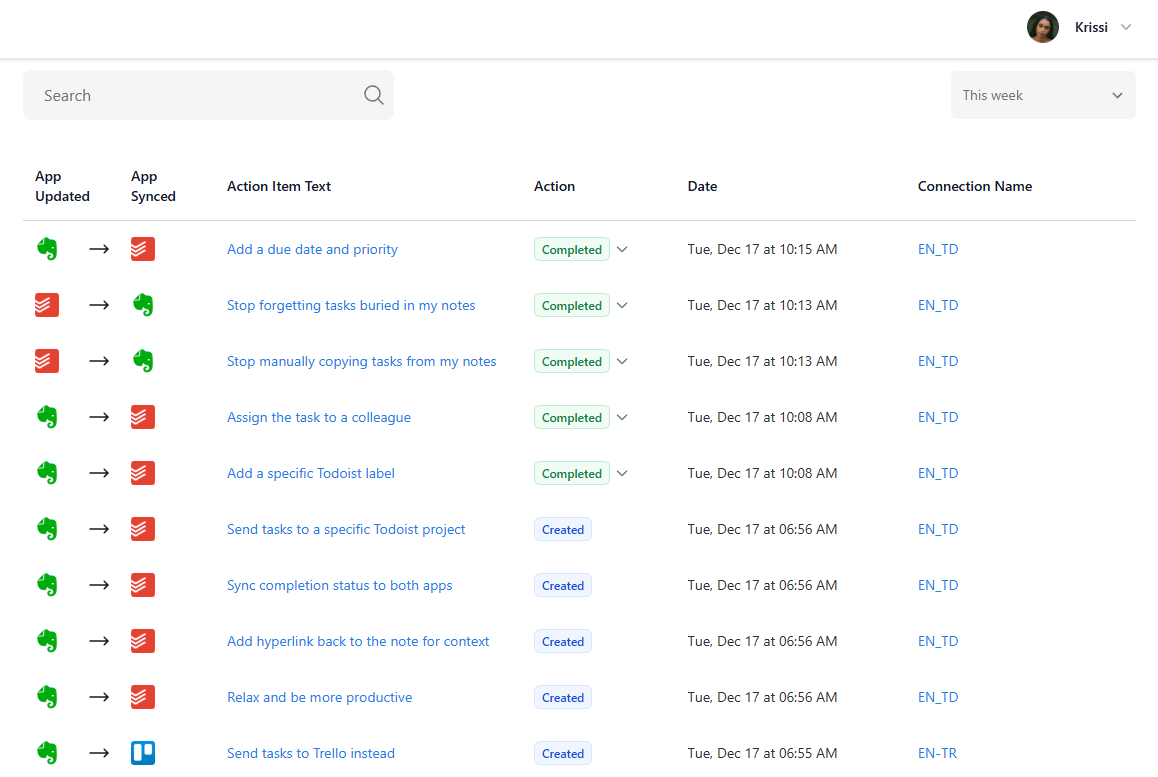Click Evernote icon in 'Stop manually copying' row
This screenshot has height=777, width=1158.
143,361
